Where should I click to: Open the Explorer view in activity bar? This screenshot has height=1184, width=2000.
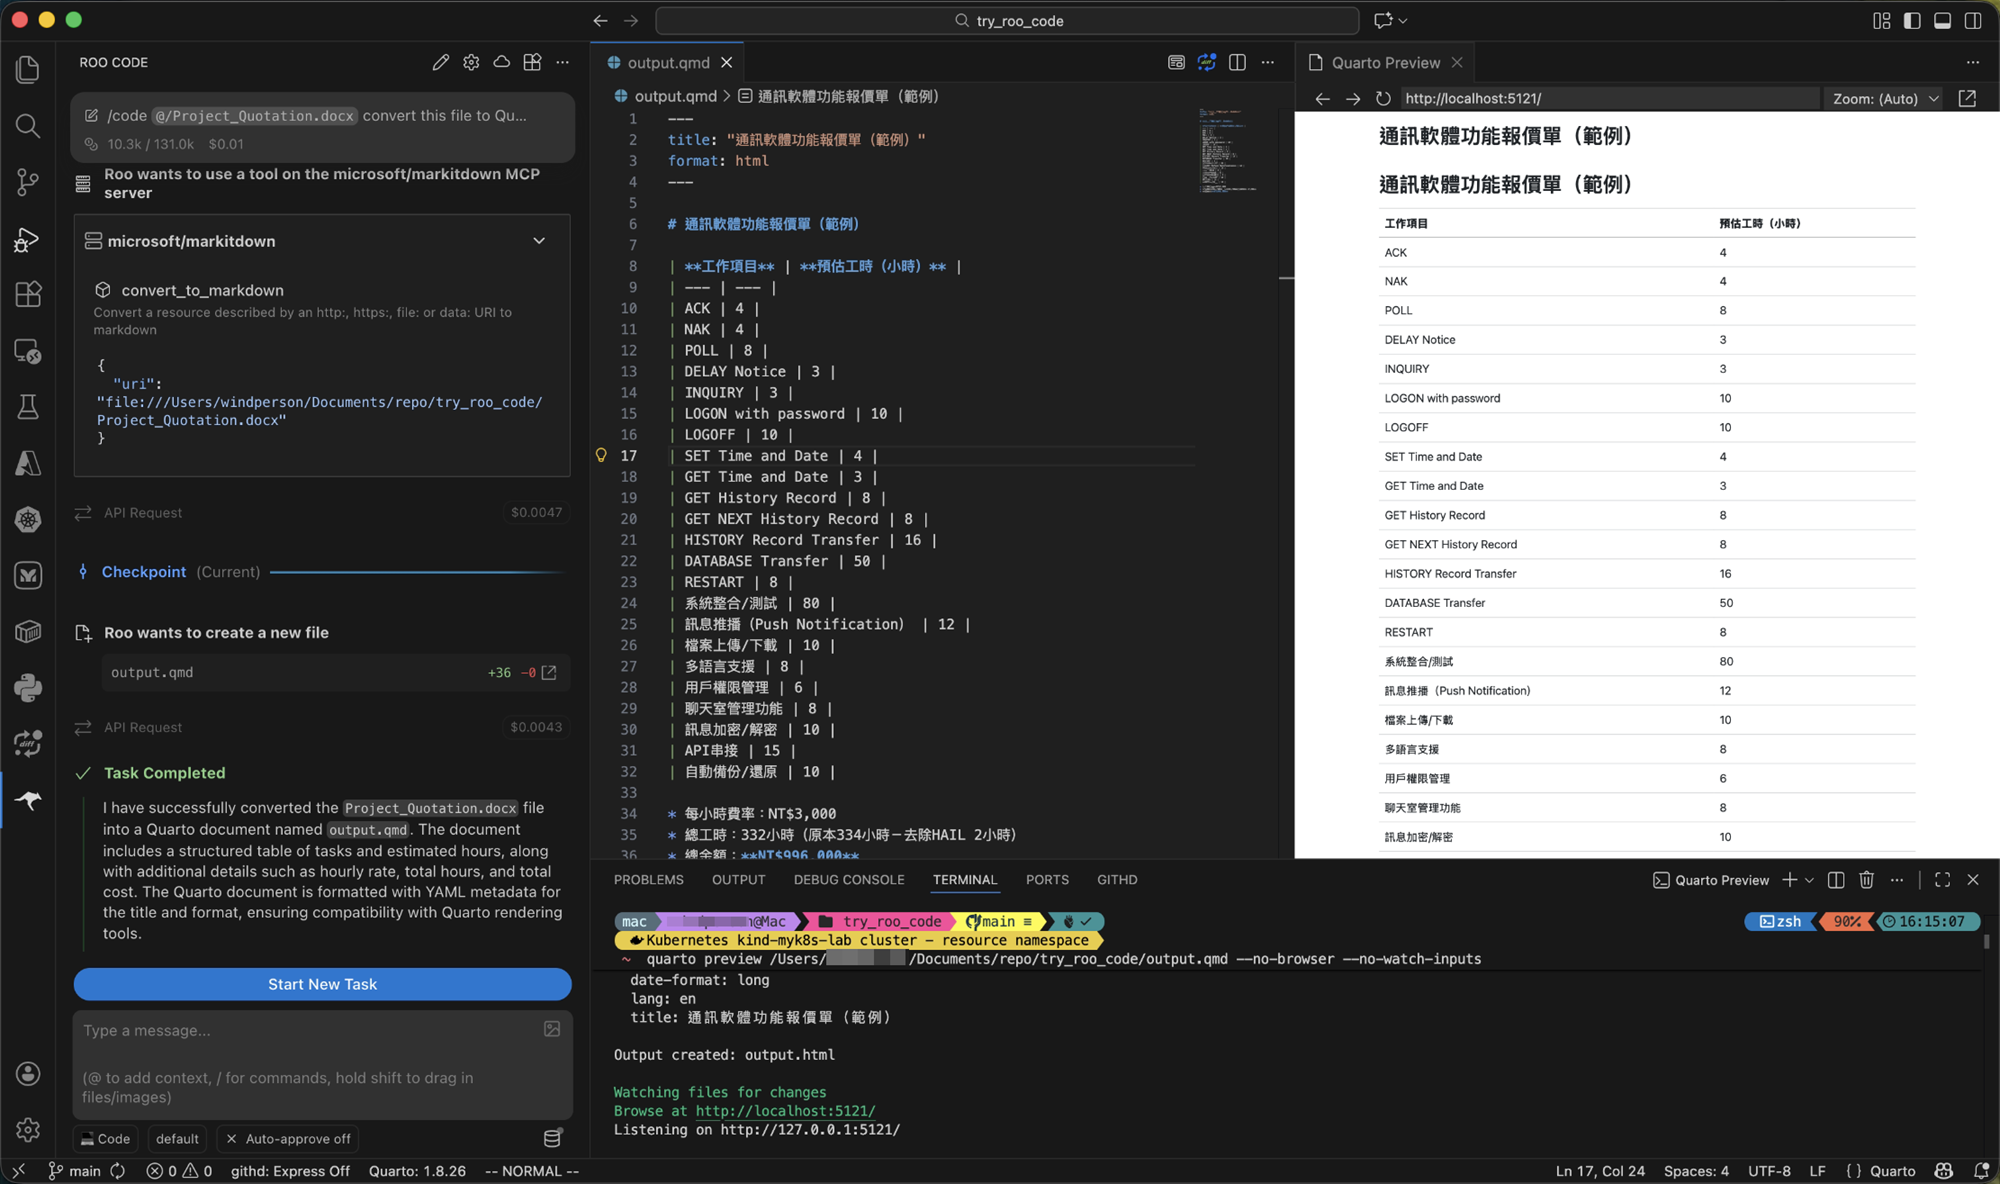(28, 69)
